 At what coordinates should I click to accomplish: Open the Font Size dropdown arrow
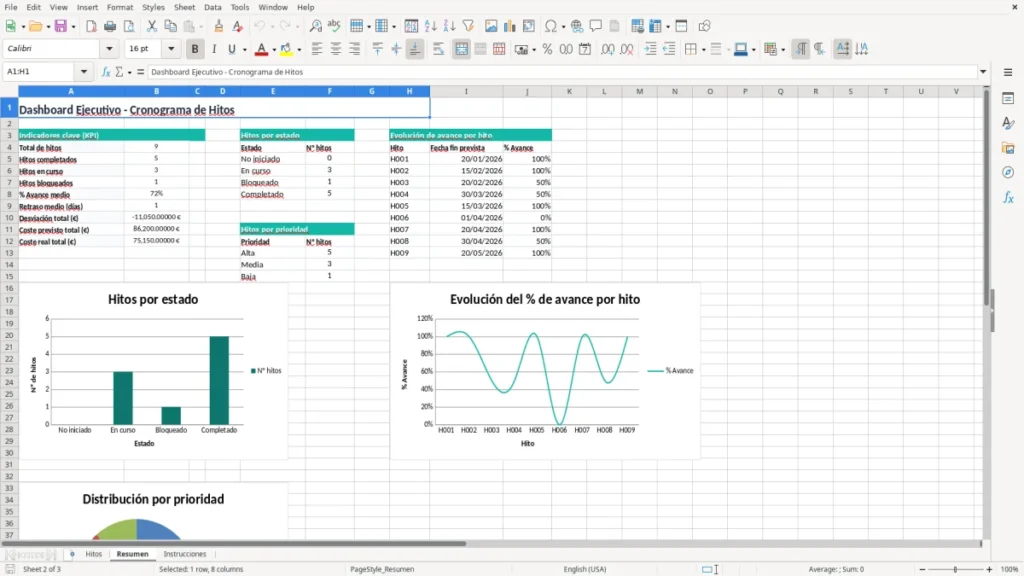tap(171, 49)
